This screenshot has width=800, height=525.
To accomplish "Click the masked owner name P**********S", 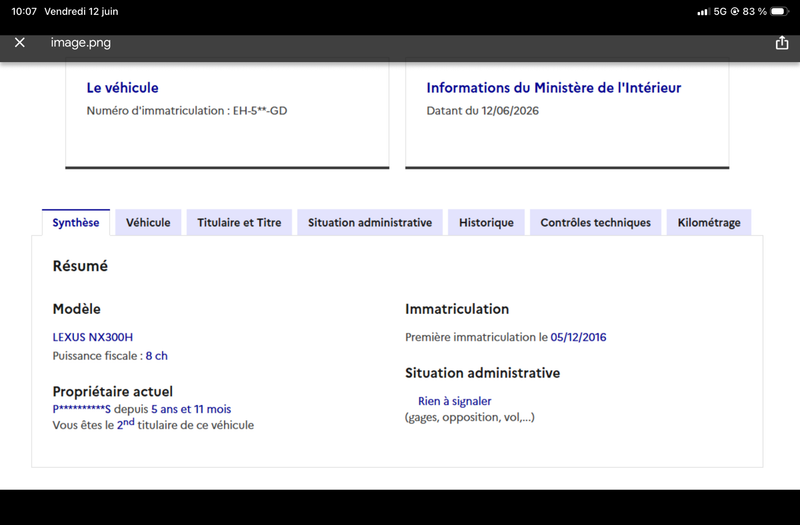I will pos(82,409).
